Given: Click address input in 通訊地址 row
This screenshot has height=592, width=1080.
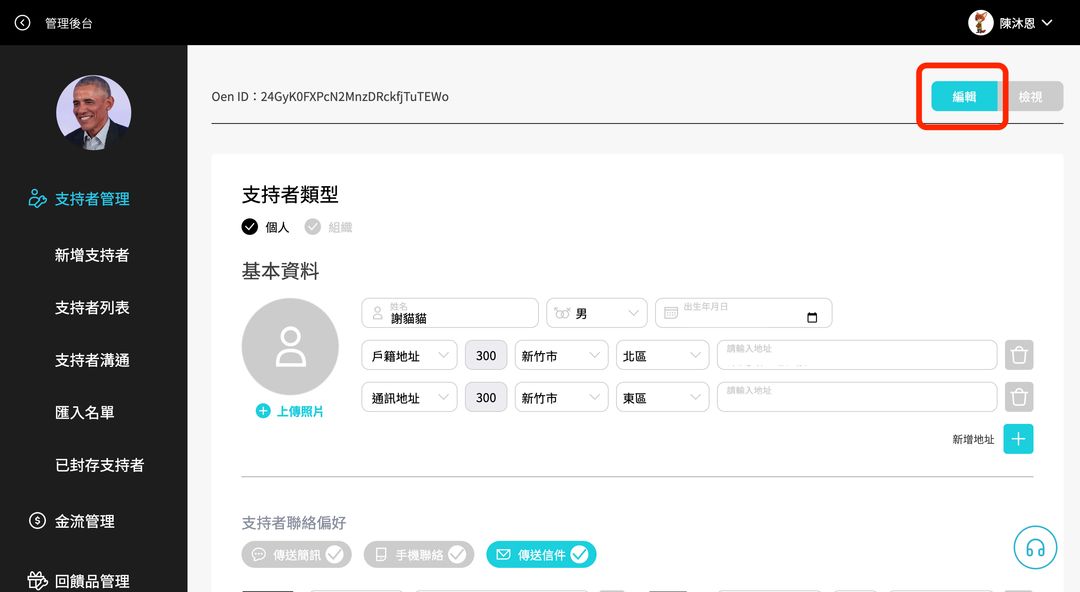Looking at the screenshot, I should 857,397.
